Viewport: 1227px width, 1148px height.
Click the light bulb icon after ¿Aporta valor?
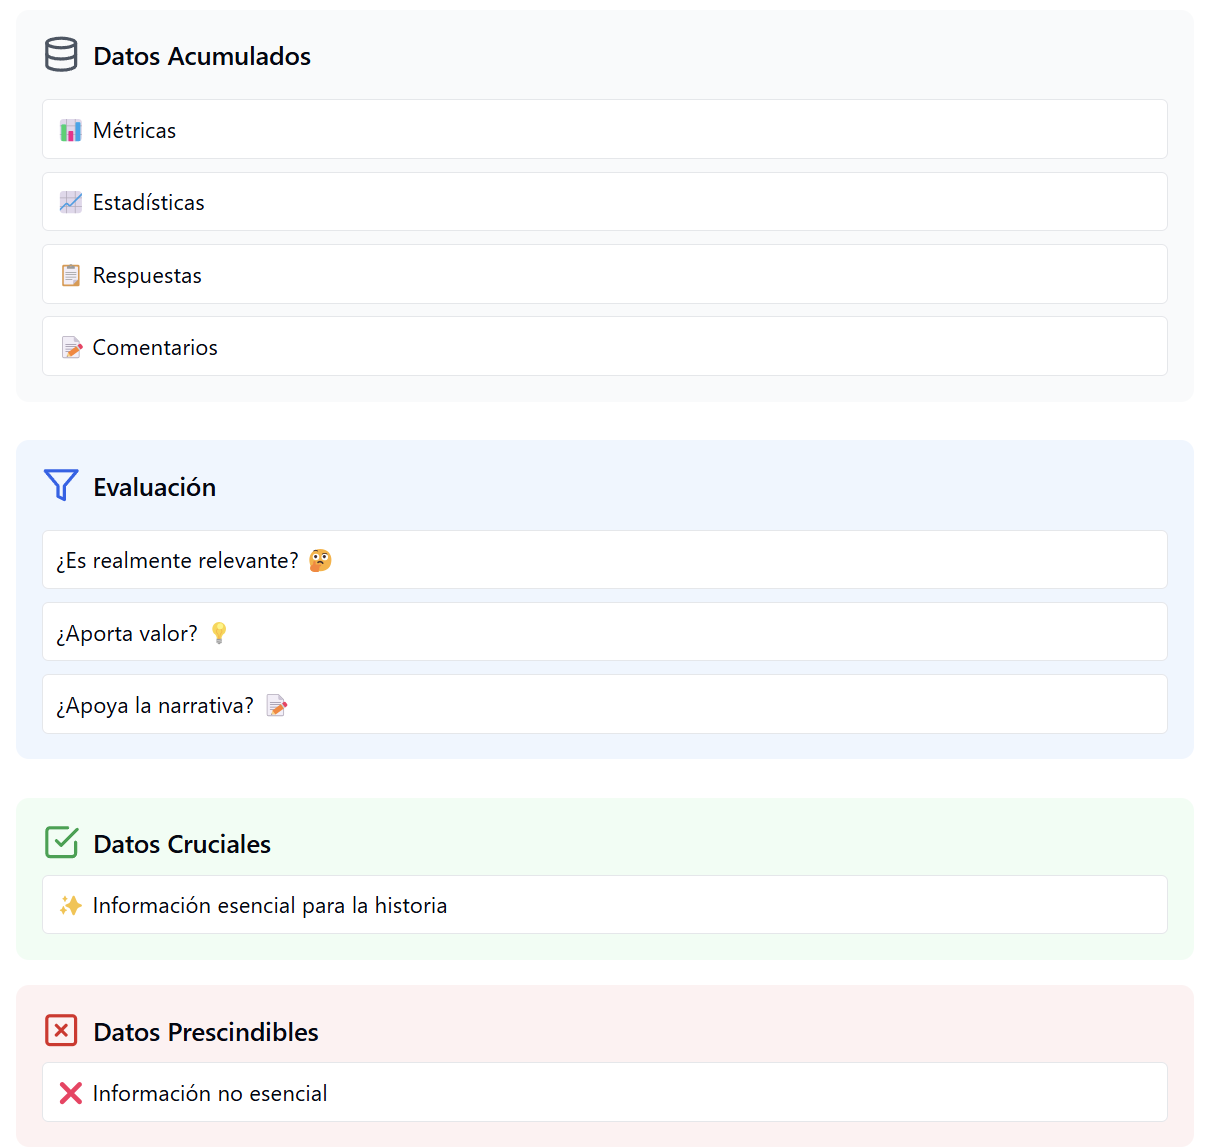click(x=219, y=633)
